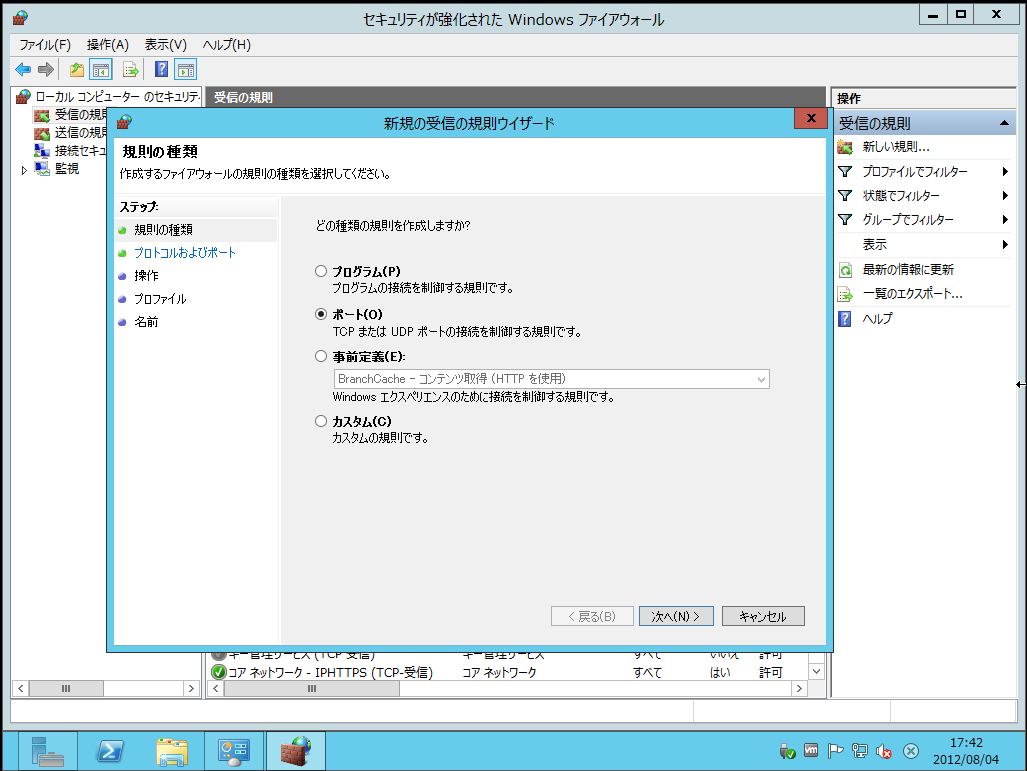
Task: Click the 新しい規則 firewall icon in Actions pane
Action: (x=845, y=147)
